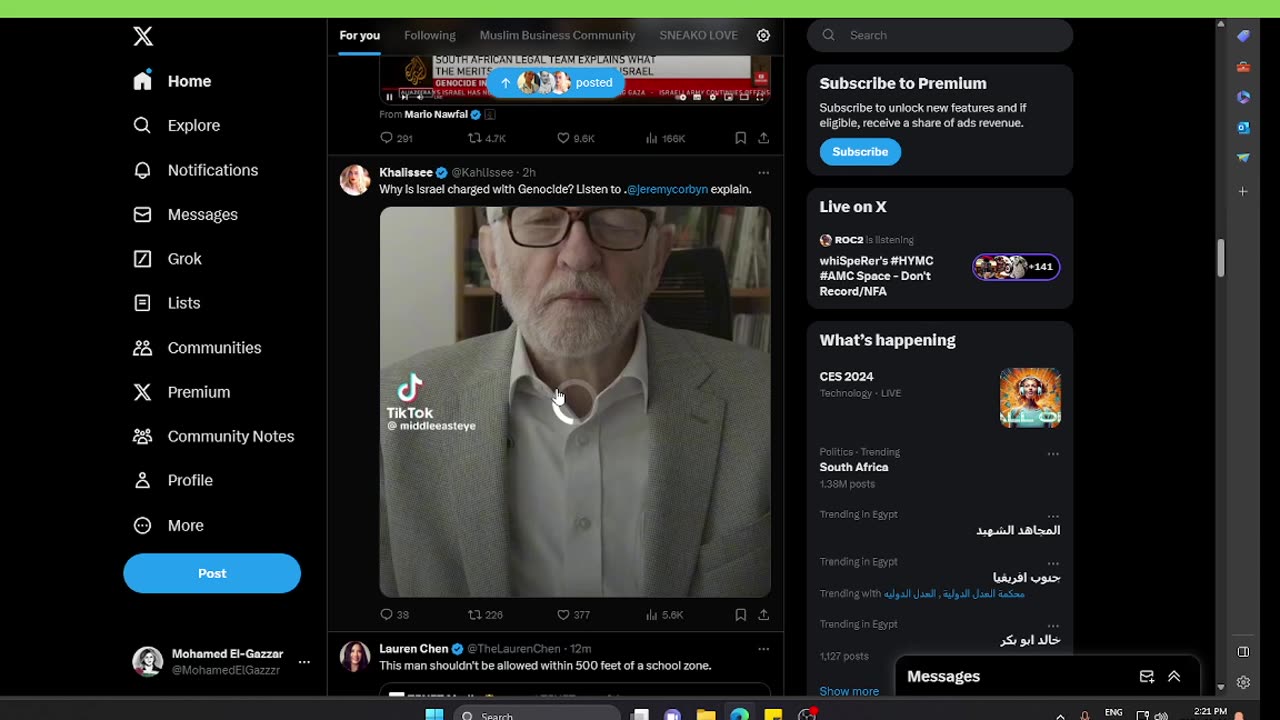
Task: Open timeline settings gear icon
Action: [x=763, y=35]
